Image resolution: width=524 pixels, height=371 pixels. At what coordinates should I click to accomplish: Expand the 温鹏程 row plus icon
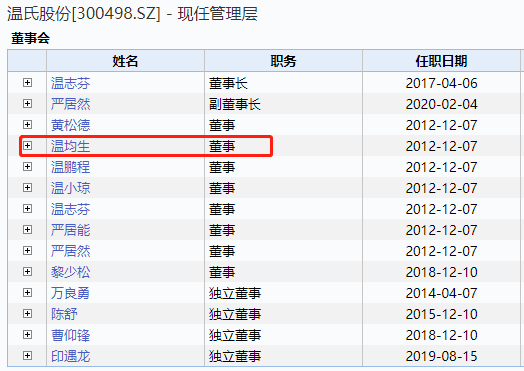[x=27, y=166]
